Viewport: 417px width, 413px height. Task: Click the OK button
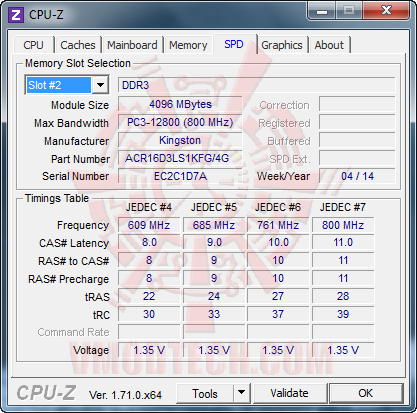tap(366, 393)
